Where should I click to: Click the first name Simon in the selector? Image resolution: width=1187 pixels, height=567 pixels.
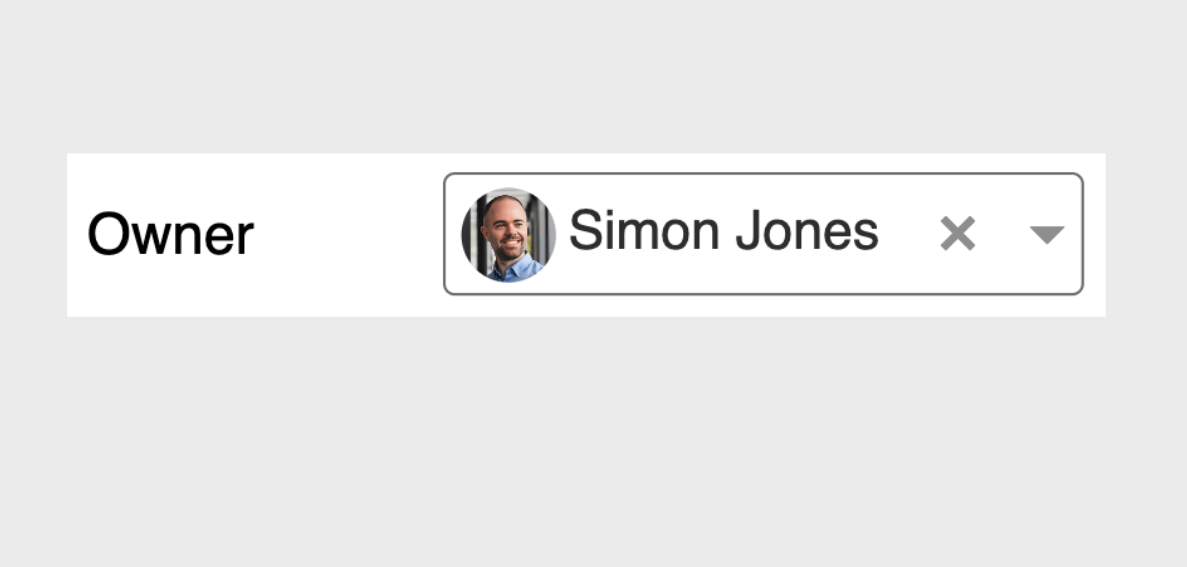[x=645, y=232]
